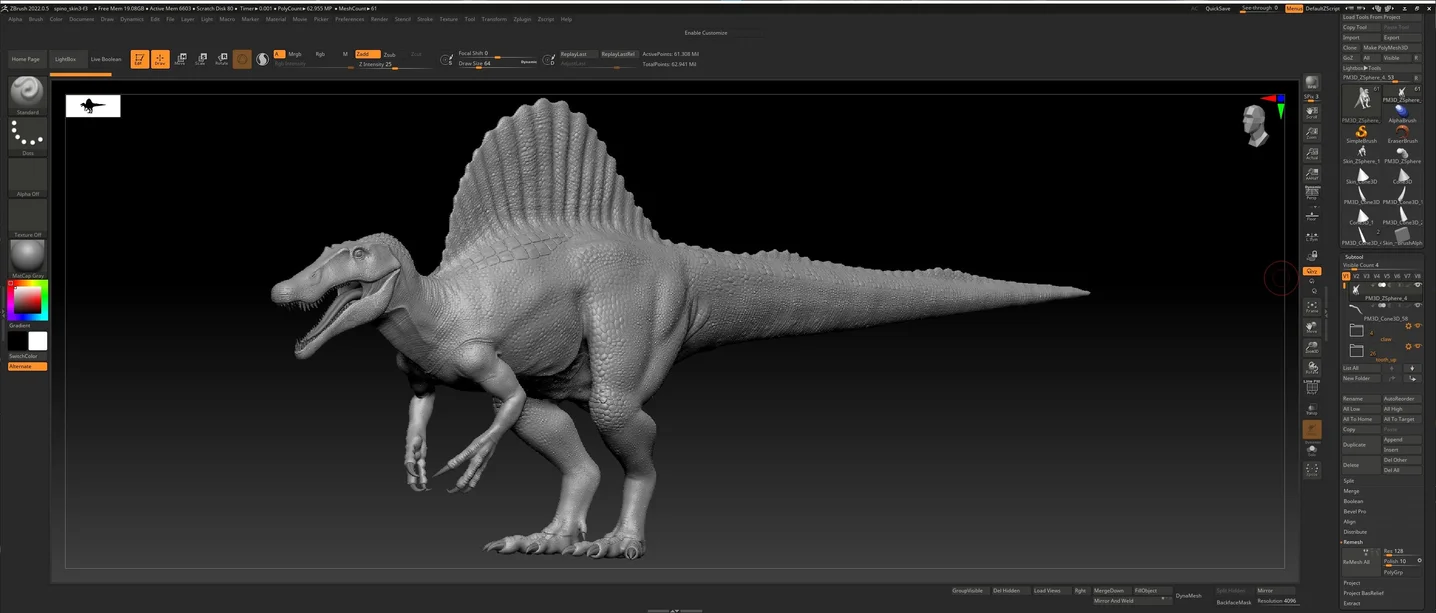Toggle the Floor grid button
The width and height of the screenshot is (1436, 613).
pos(1312,215)
